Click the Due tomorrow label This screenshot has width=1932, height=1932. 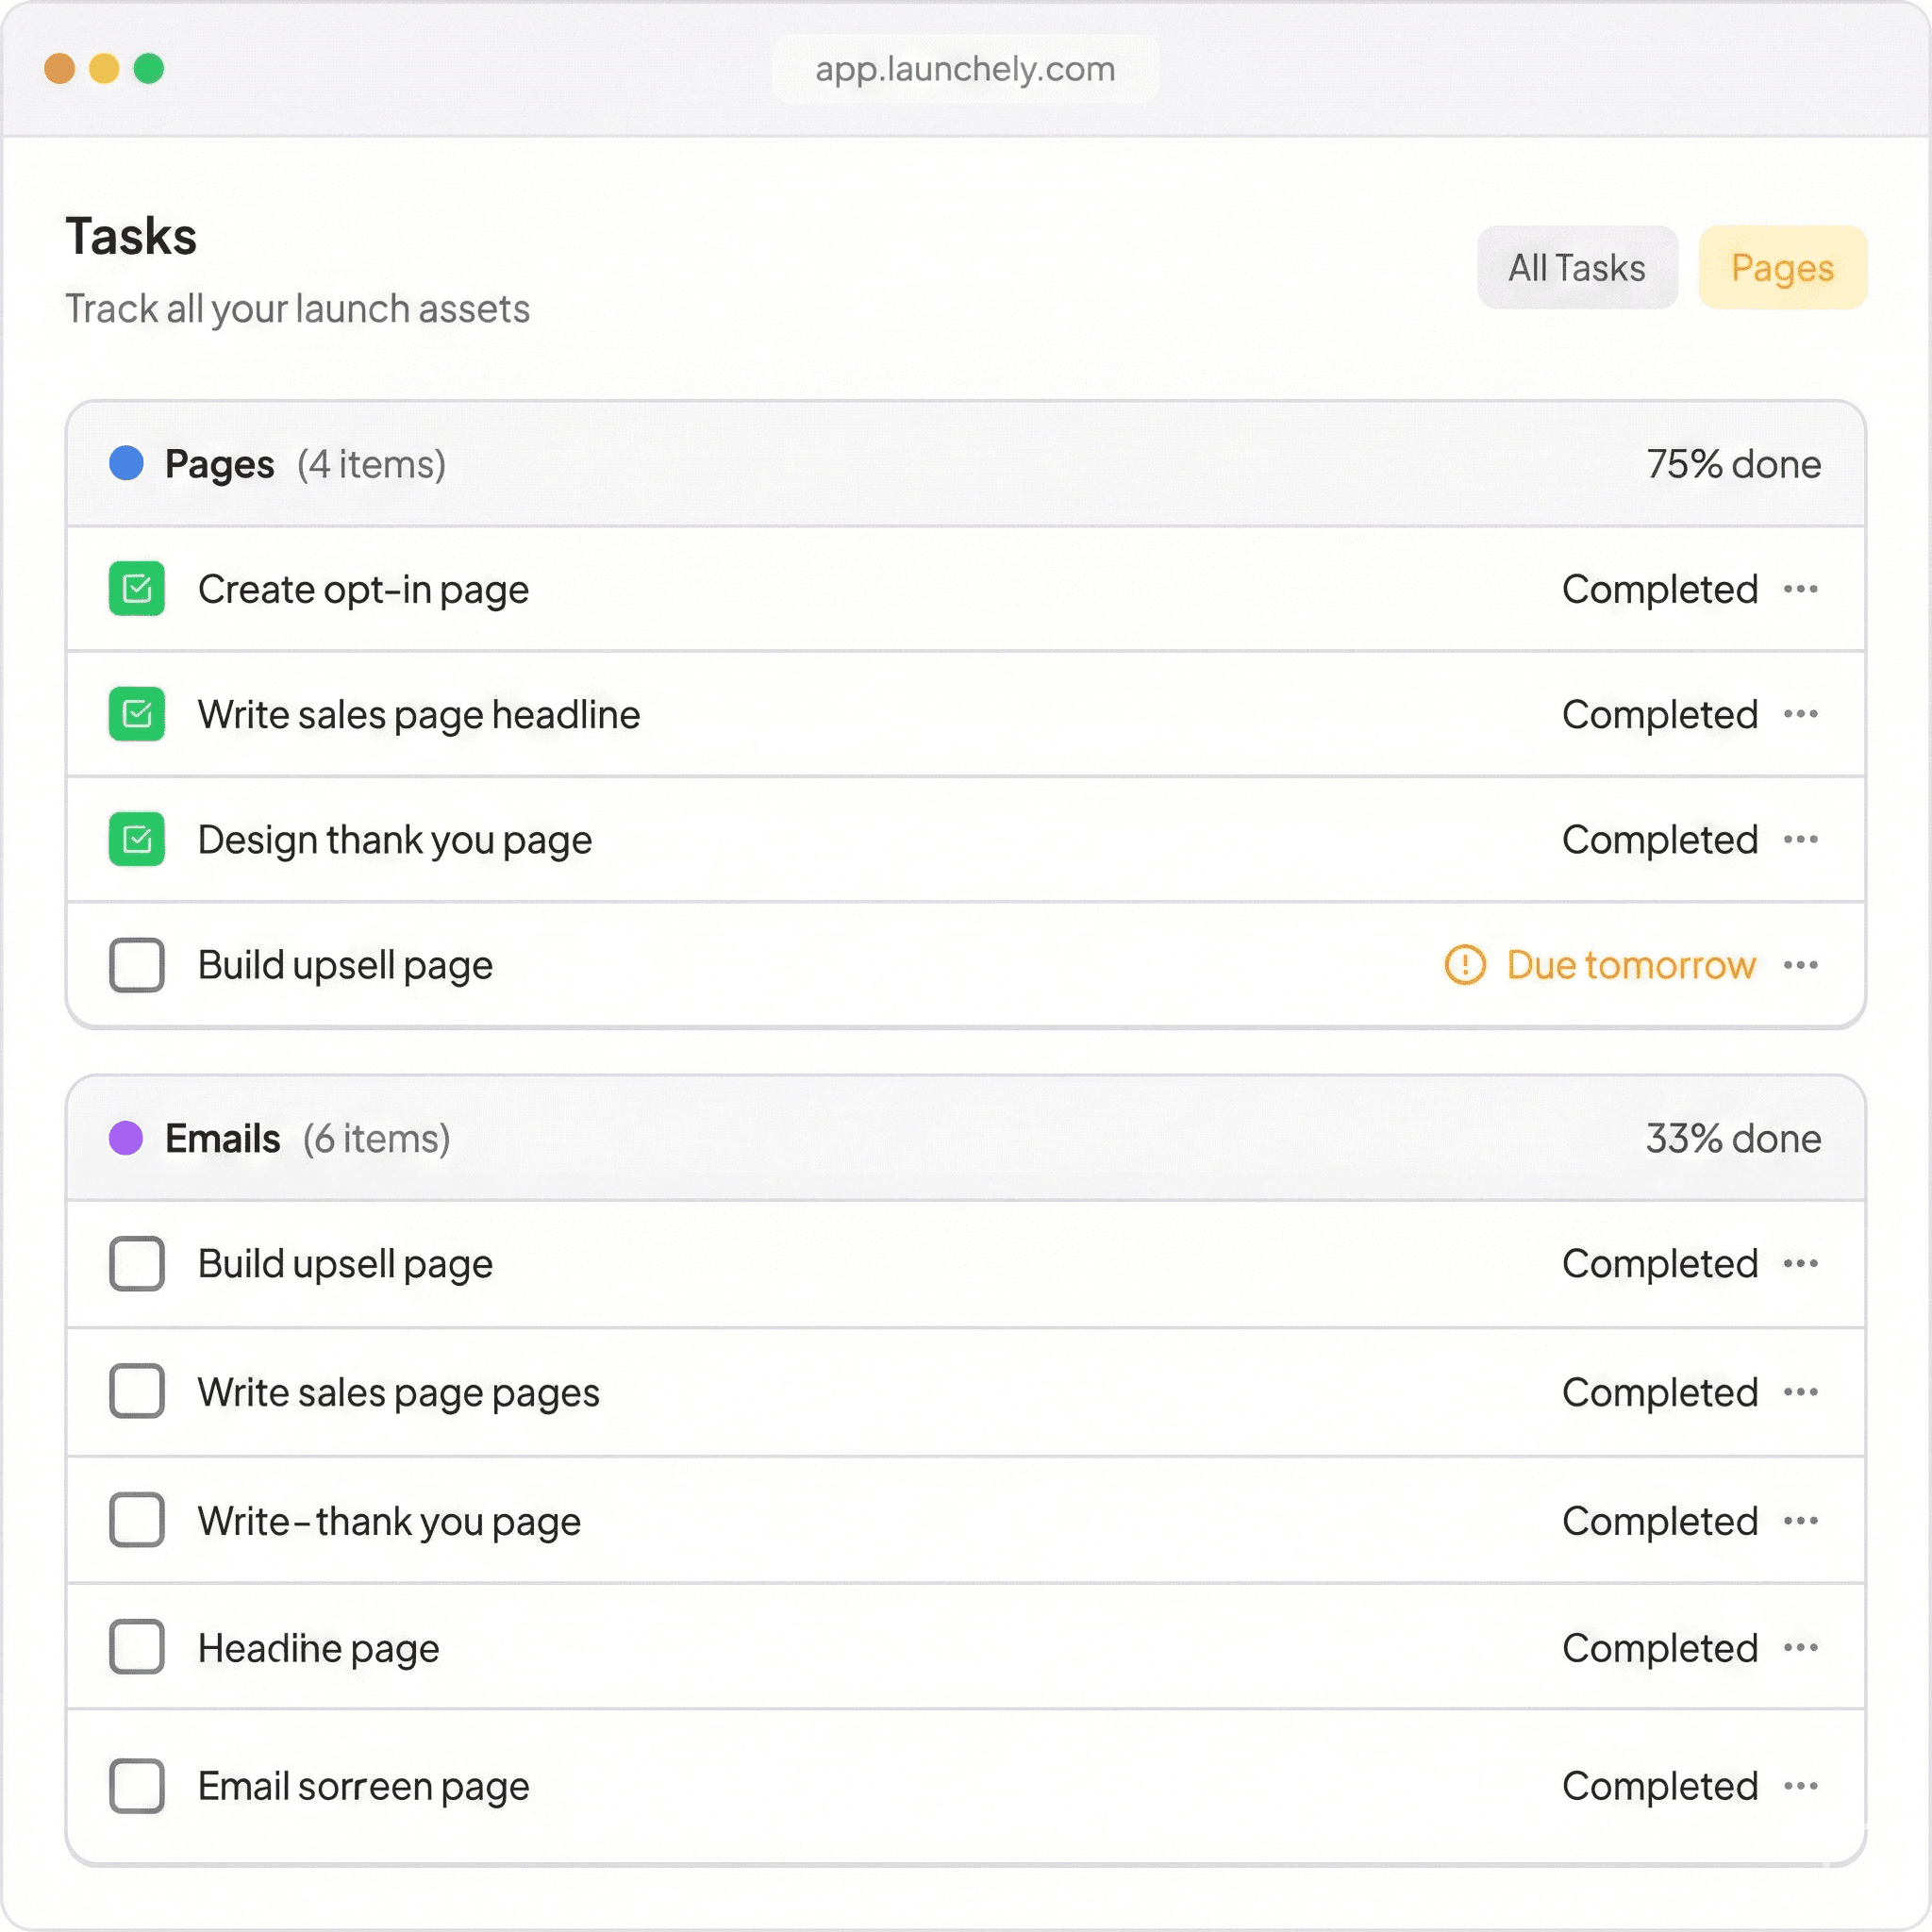pyautogui.click(x=1630, y=965)
